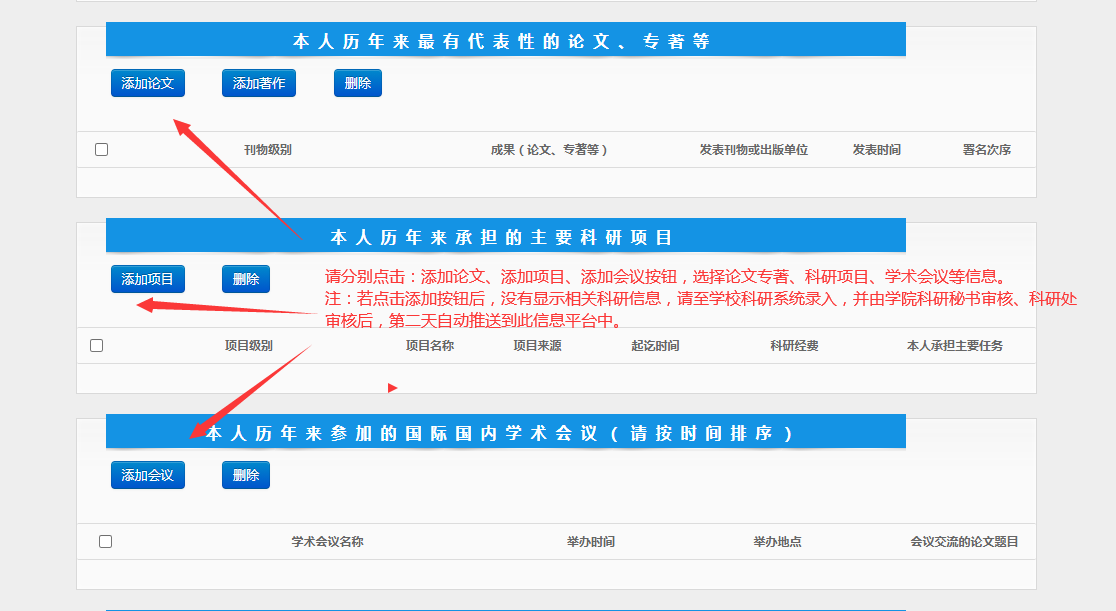Click the 刊物级别 column header
This screenshot has height=611, width=1116.
point(268,150)
